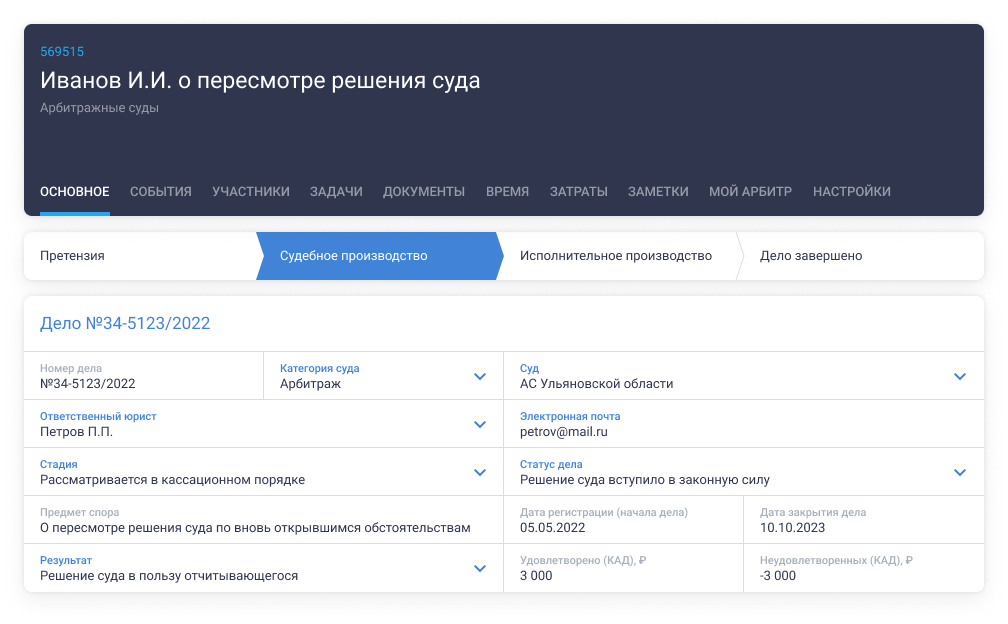Click the Дата закрытия дела field 10.10.2023

[864, 520]
